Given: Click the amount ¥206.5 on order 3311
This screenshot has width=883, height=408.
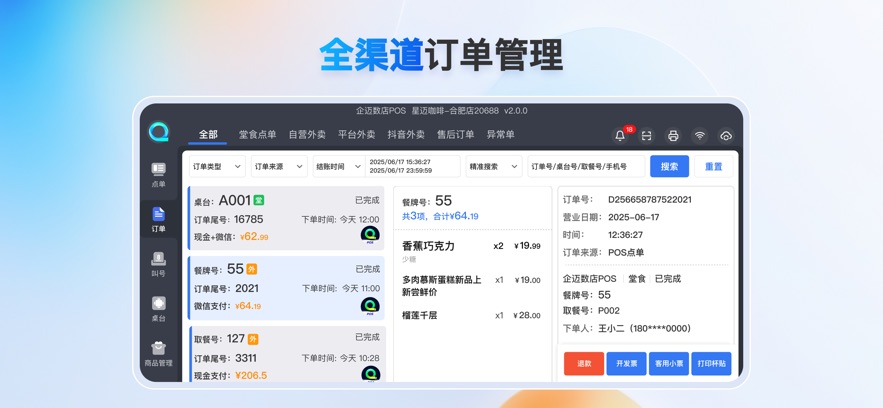Looking at the screenshot, I should [251, 375].
